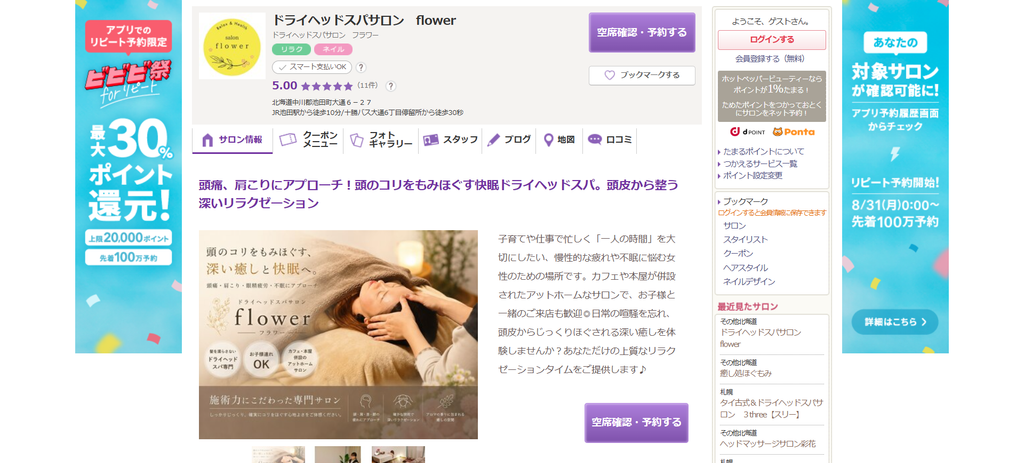Bookmark the salon with ブックマークする button

click(x=641, y=75)
